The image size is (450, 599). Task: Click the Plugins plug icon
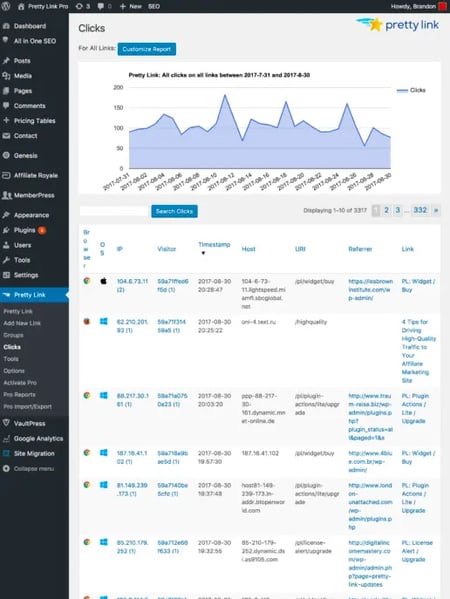click(x=6, y=230)
